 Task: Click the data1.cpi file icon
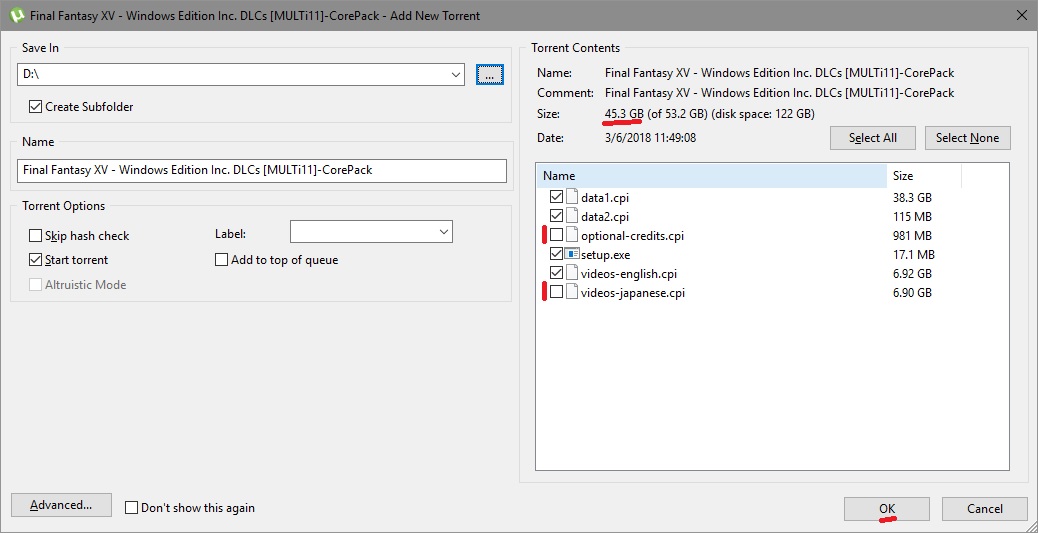point(572,197)
